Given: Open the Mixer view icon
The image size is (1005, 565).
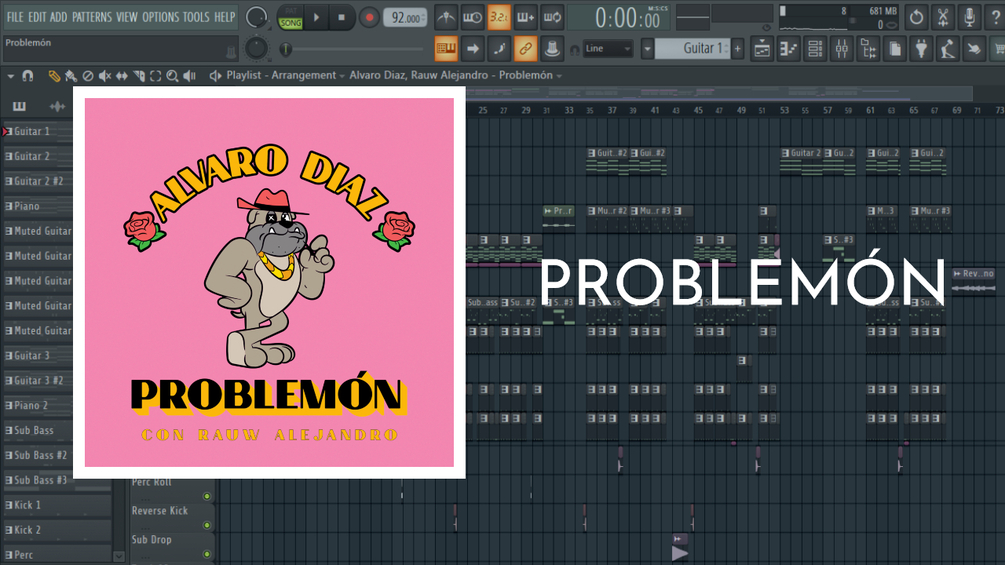Looking at the screenshot, I should (x=842, y=49).
